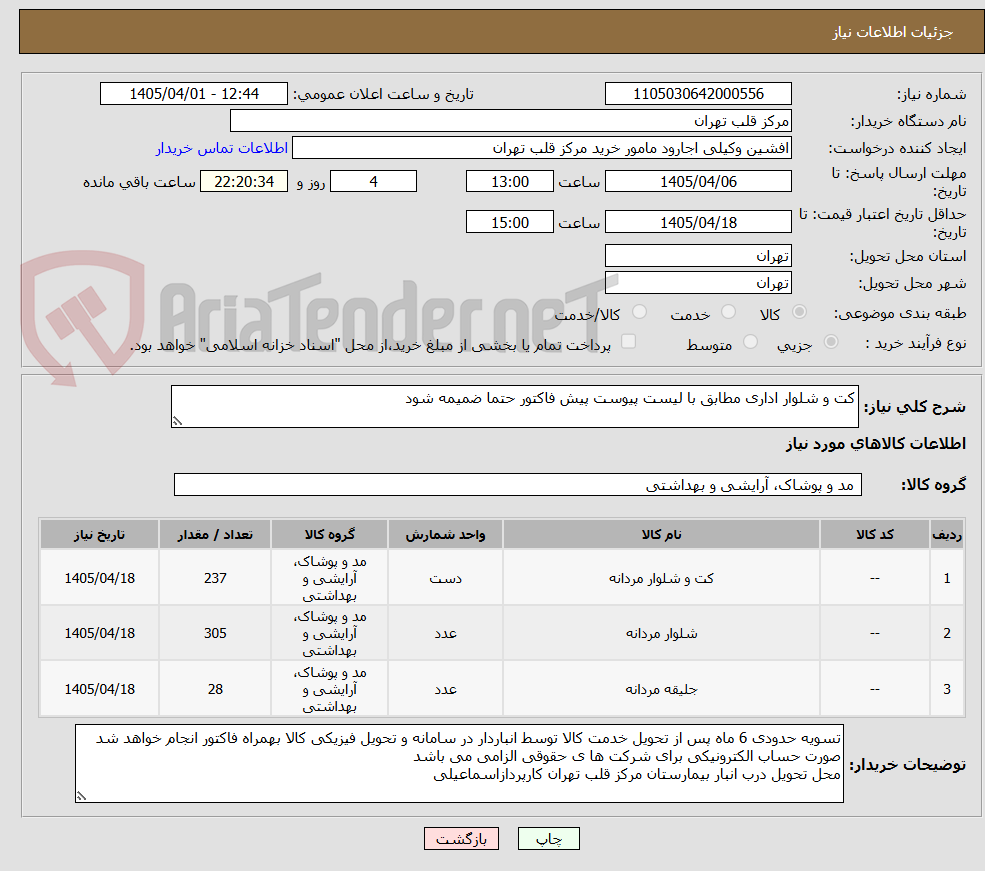
Task: Click the نام کالا column header
Action: [661, 534]
